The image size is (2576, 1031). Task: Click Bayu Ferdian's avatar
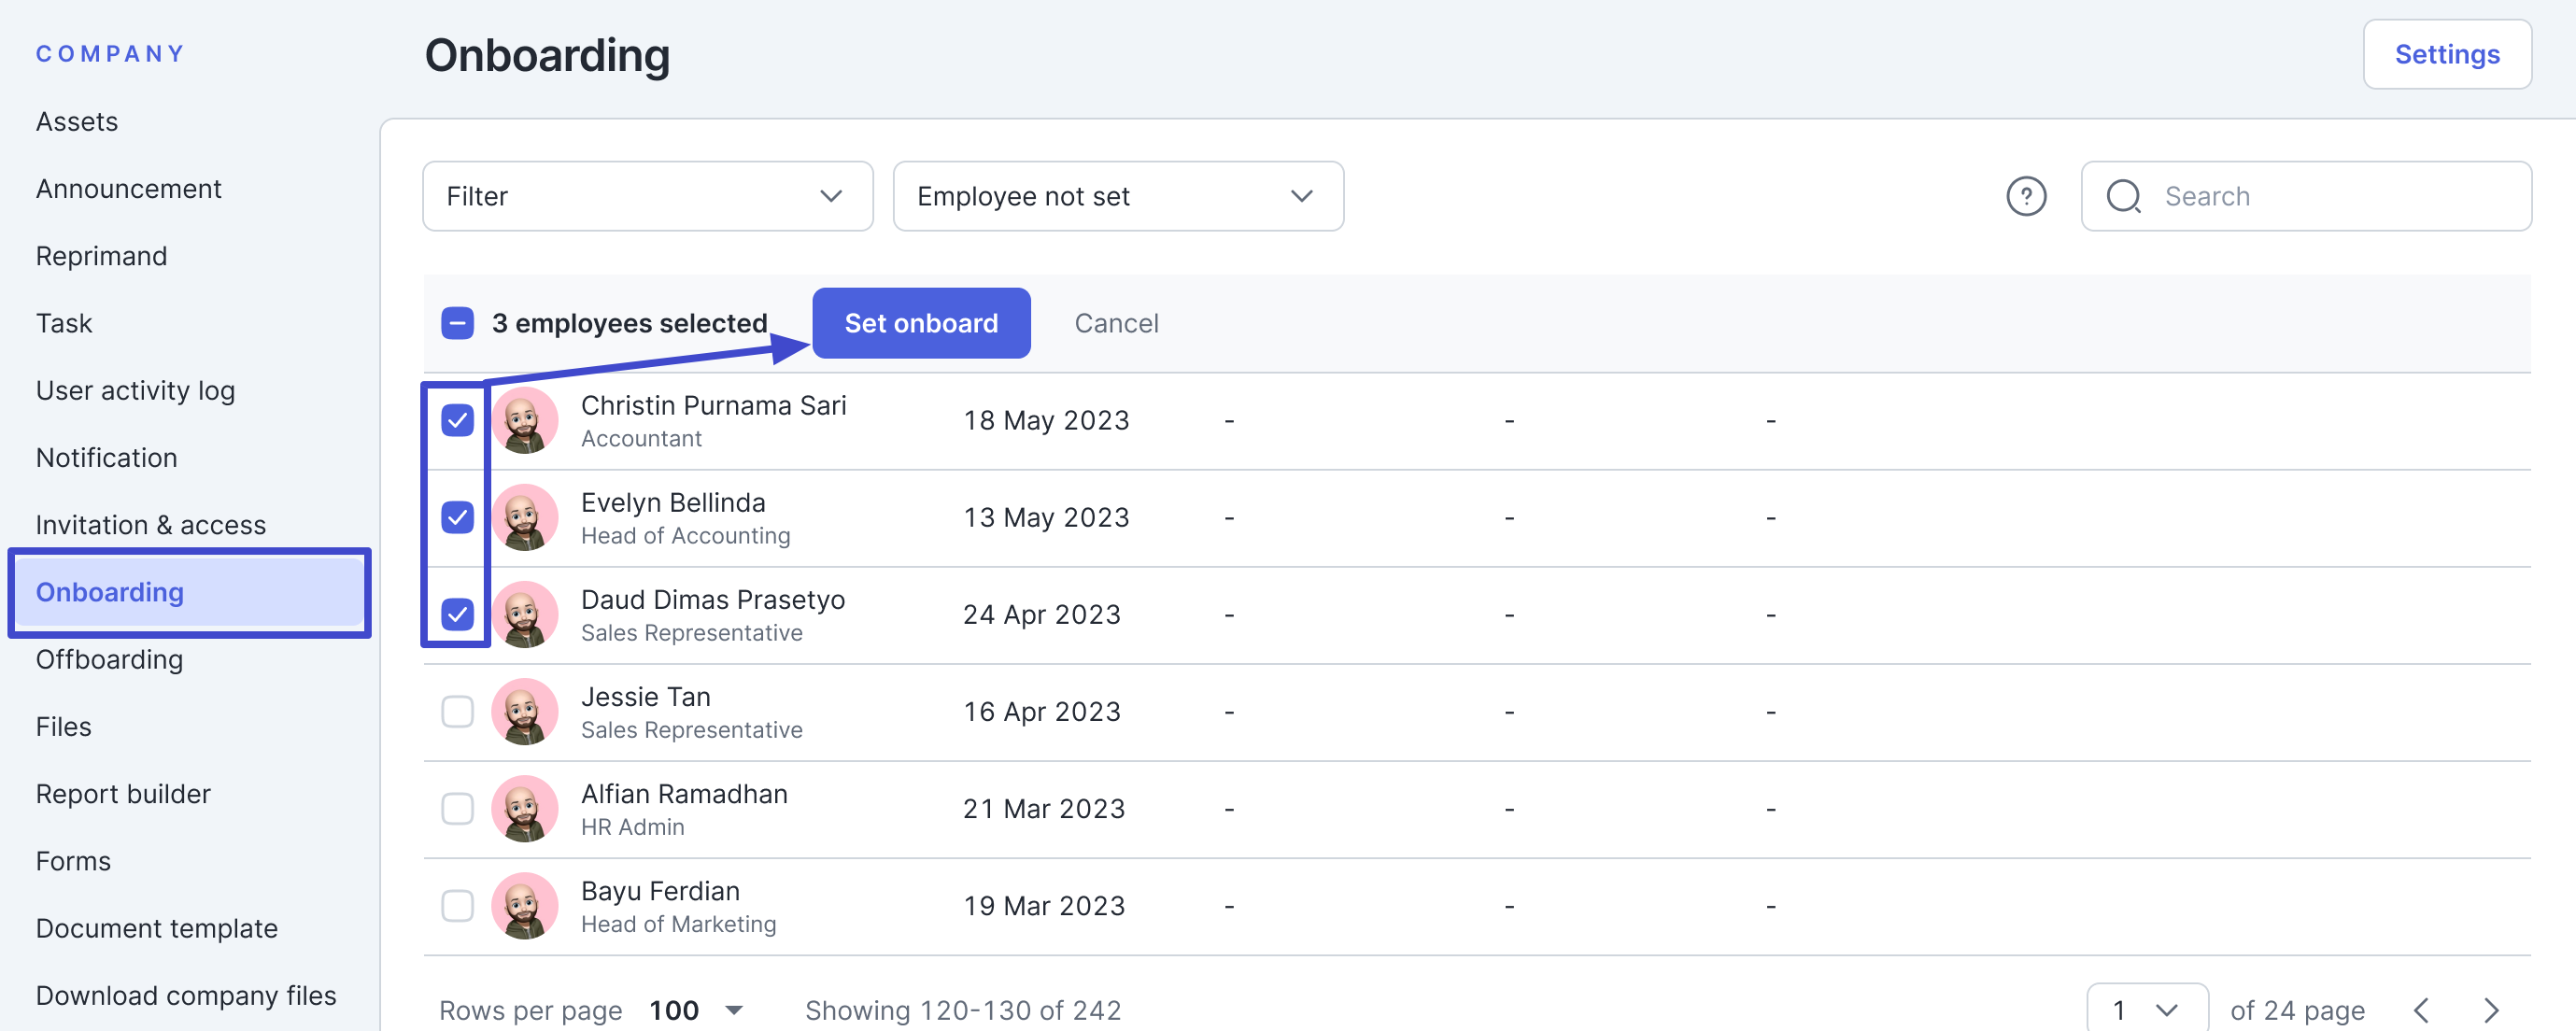(524, 905)
